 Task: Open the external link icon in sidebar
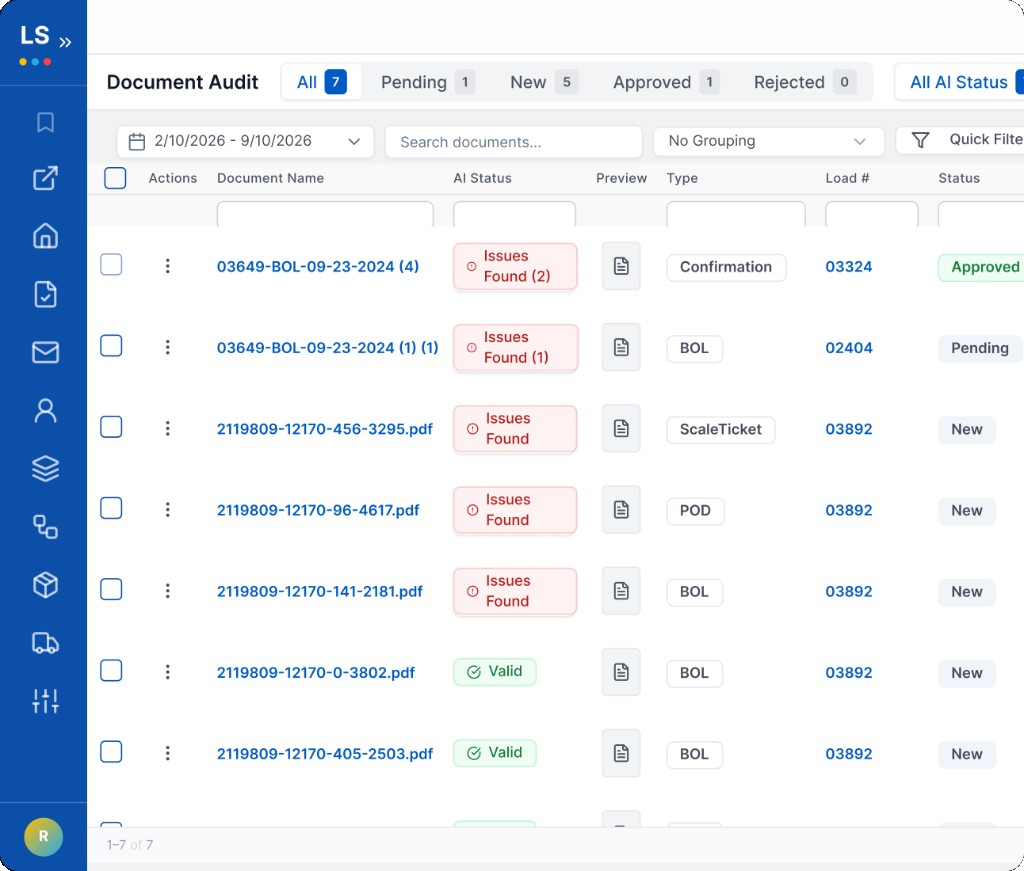click(x=45, y=178)
